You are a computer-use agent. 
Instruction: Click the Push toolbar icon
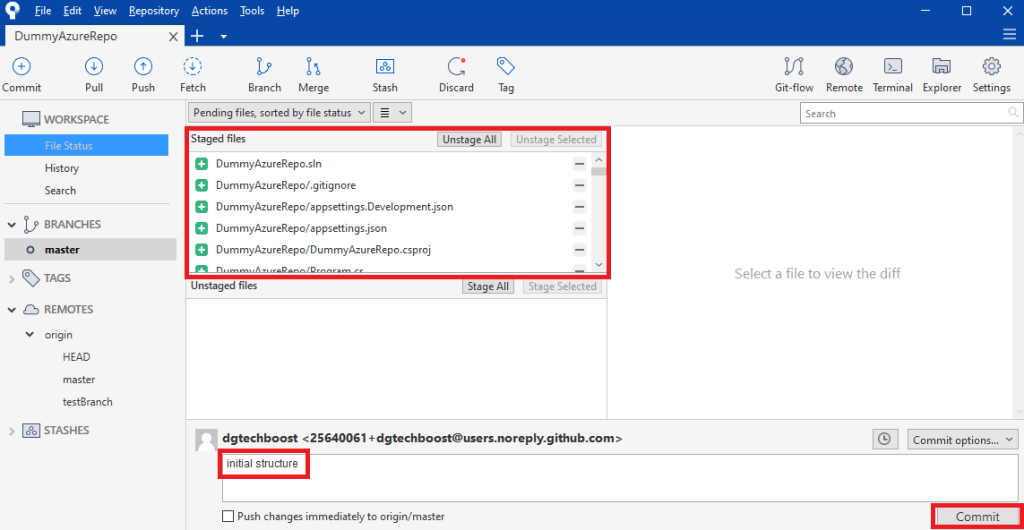pyautogui.click(x=143, y=67)
